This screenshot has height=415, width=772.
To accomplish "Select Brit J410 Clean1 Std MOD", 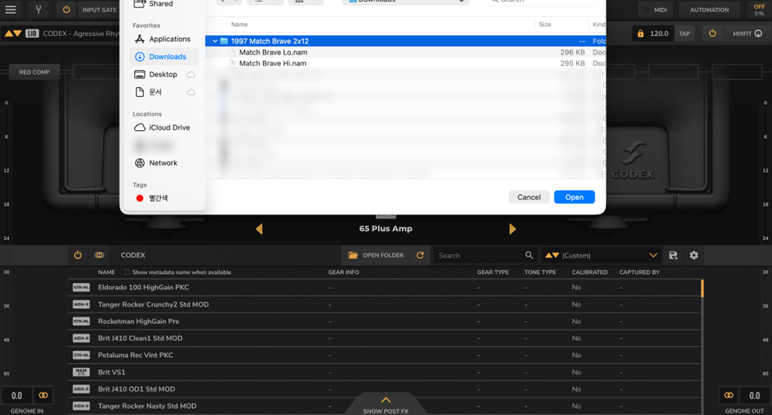I will coord(384,338).
